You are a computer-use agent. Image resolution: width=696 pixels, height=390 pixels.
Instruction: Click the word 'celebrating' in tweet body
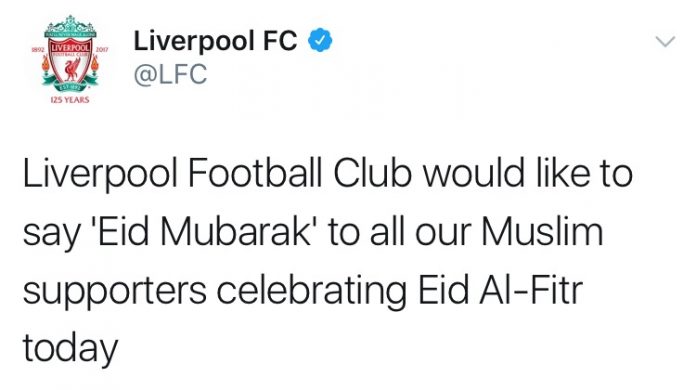pos(312,292)
